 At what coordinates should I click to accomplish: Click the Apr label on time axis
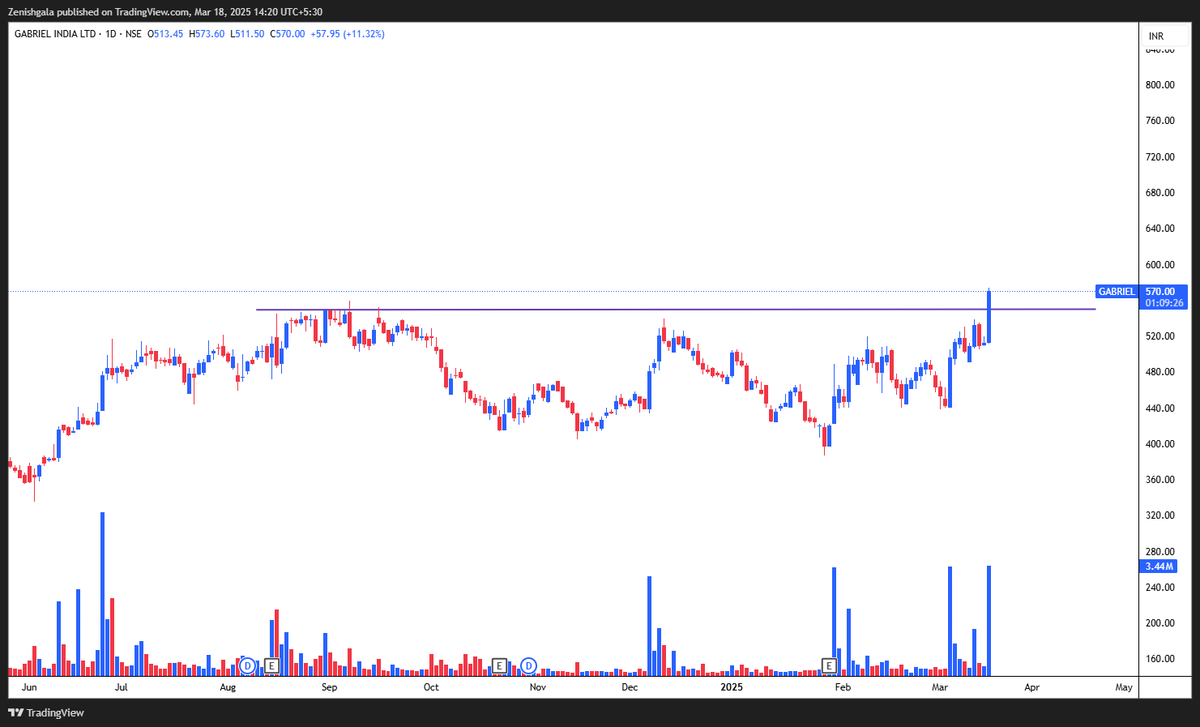point(1032,688)
